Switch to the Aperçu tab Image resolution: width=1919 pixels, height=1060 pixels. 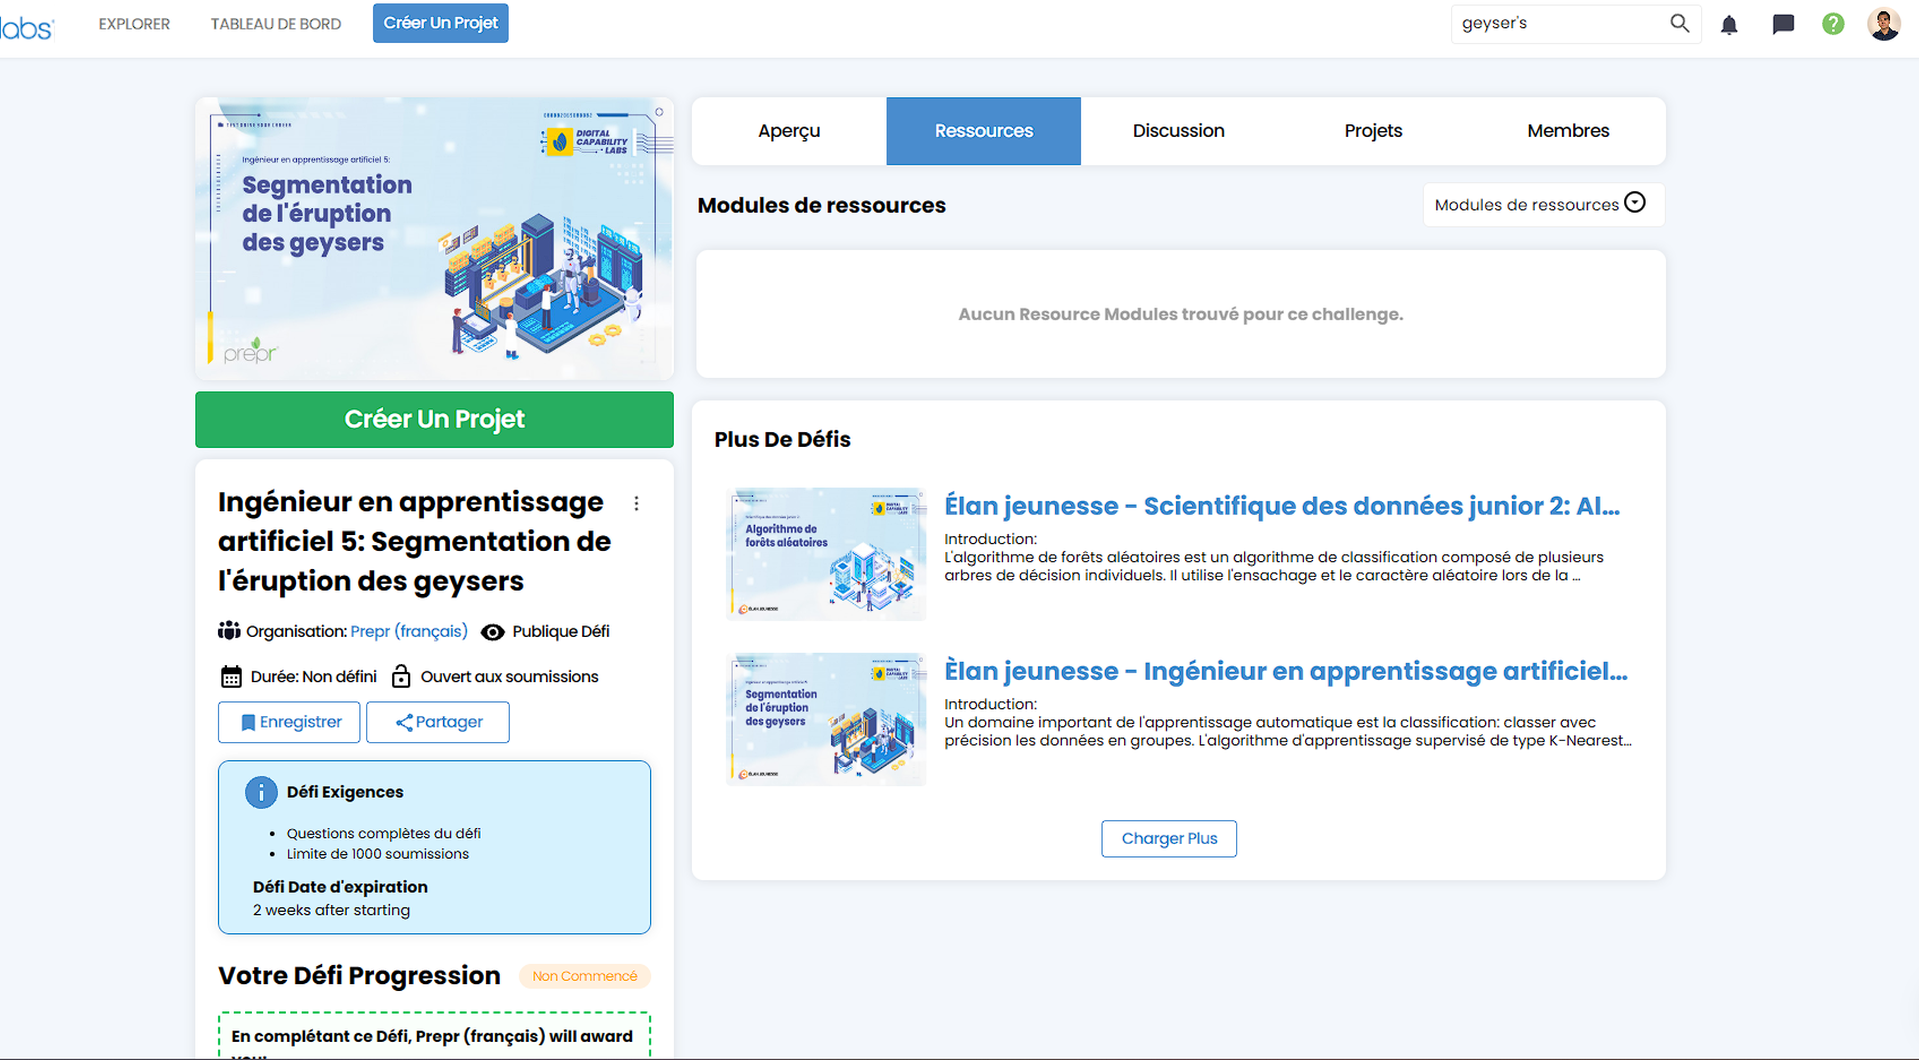click(788, 131)
